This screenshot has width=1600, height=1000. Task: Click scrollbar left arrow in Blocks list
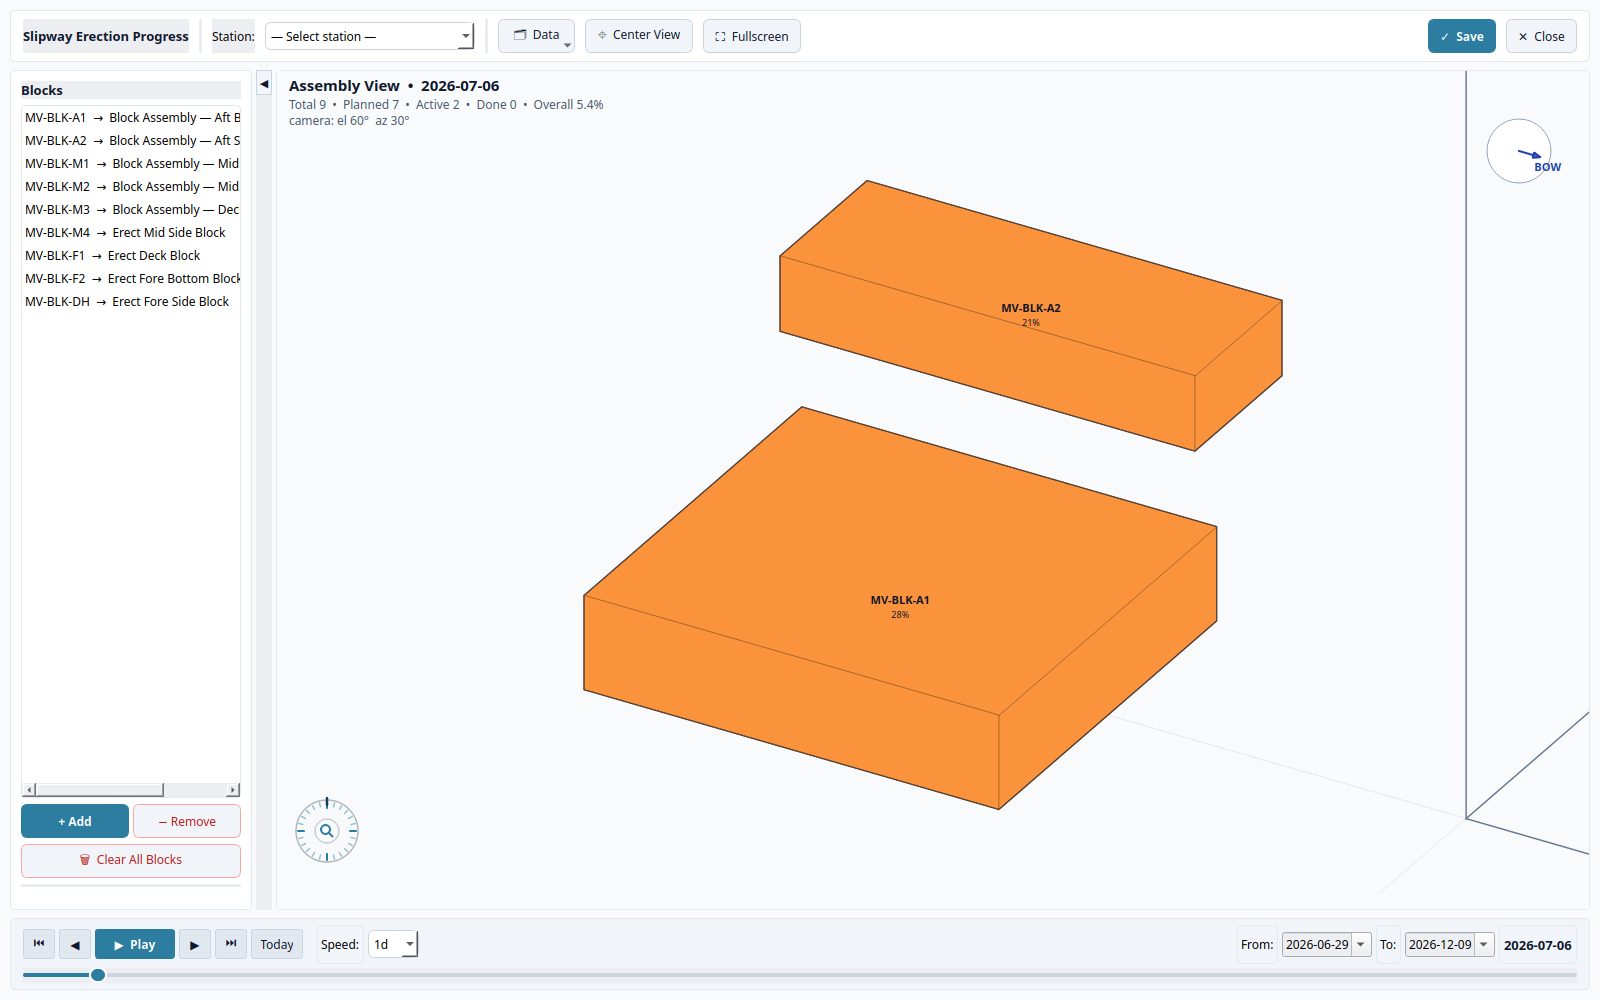(x=29, y=790)
